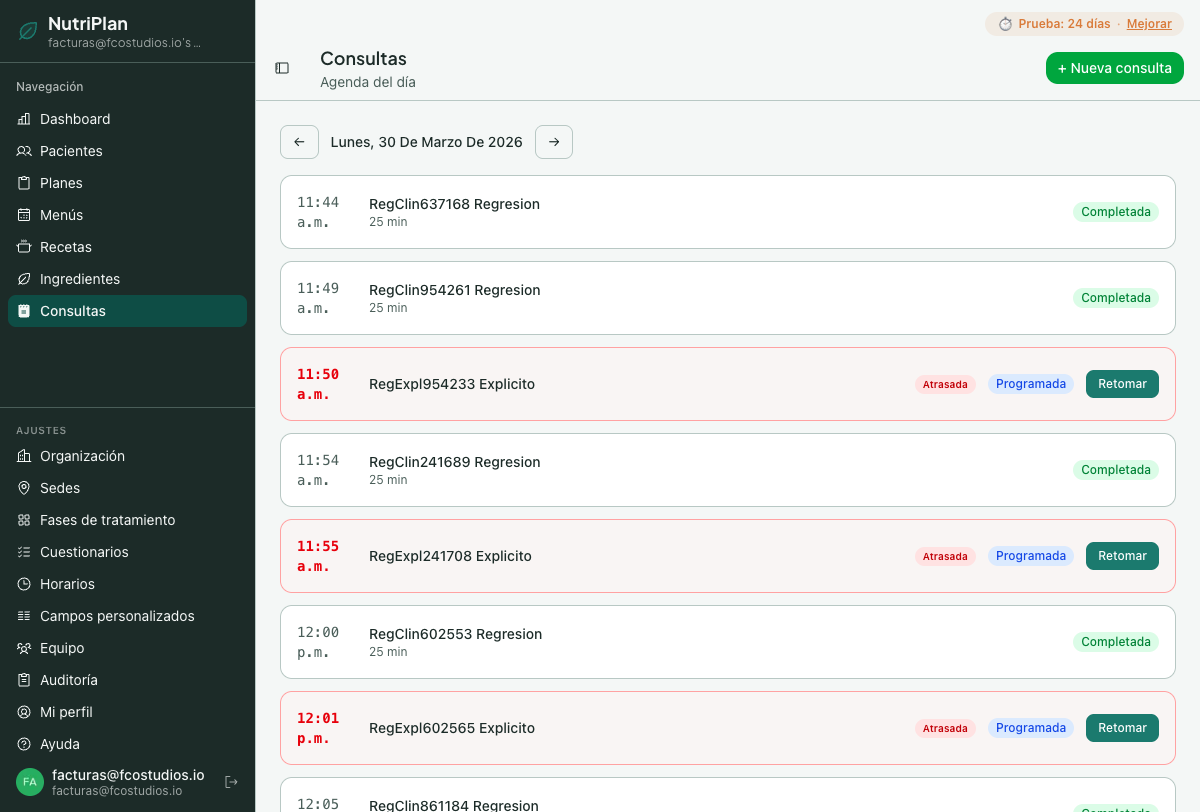Click the Sedes location pin icon

[24, 488]
